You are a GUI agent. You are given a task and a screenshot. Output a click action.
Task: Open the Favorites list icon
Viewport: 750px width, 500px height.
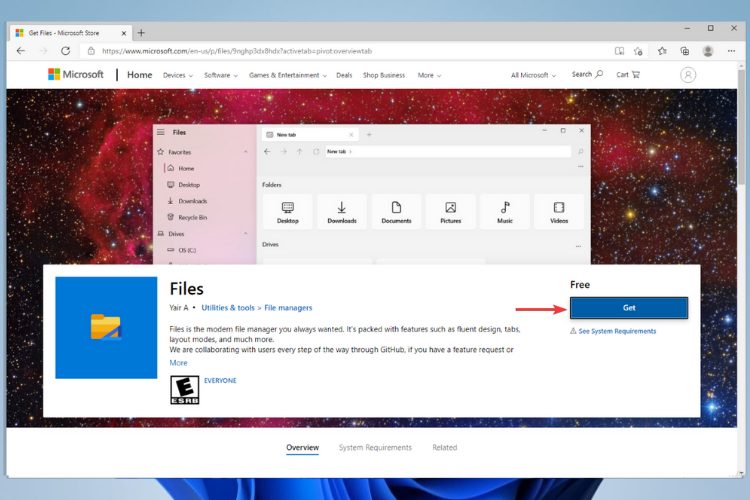click(x=662, y=51)
